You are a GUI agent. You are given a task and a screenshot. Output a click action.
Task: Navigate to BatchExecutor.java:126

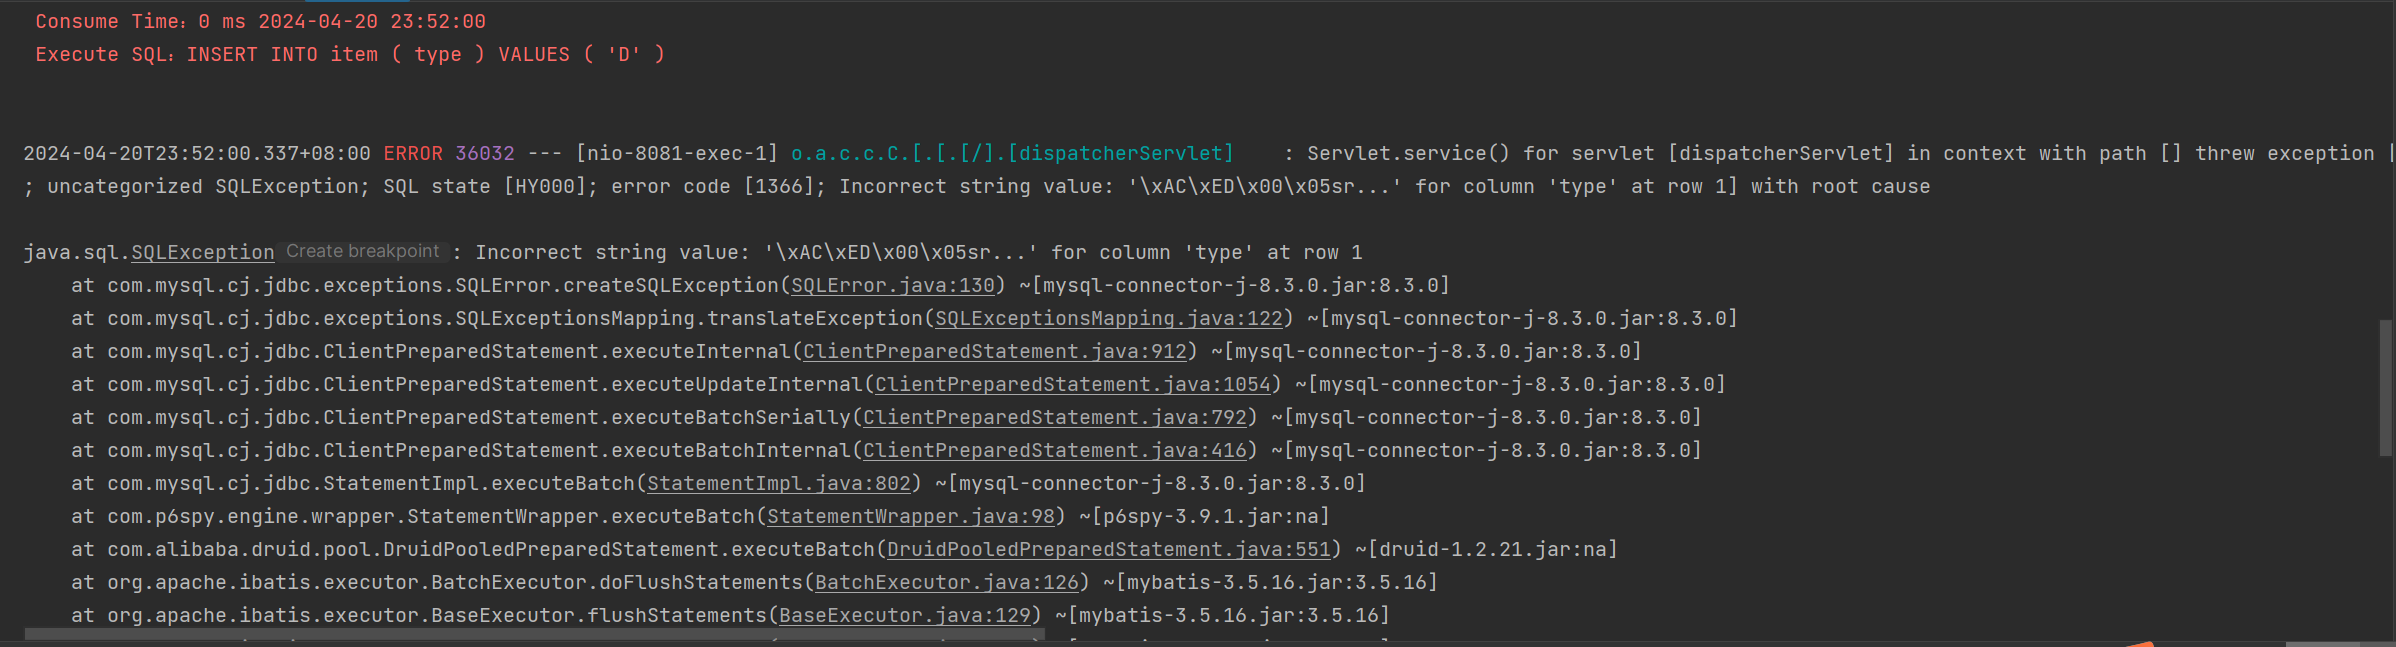[947, 583]
